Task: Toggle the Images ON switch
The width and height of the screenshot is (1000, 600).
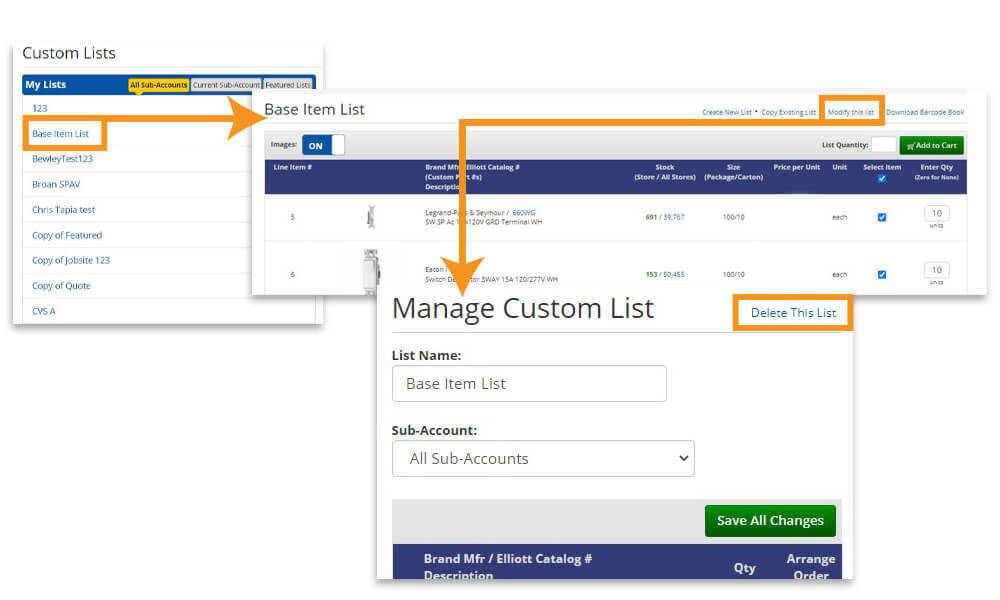Action: tap(323, 145)
